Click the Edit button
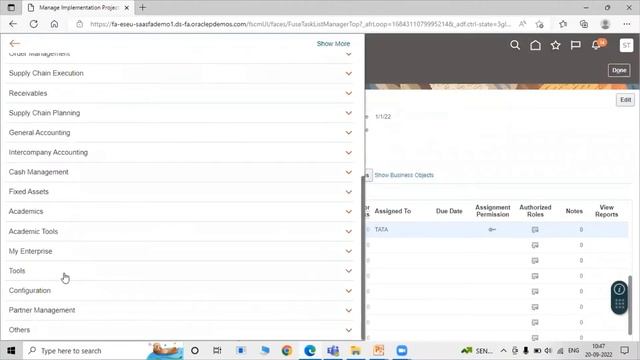The image size is (640, 360). tap(625, 100)
